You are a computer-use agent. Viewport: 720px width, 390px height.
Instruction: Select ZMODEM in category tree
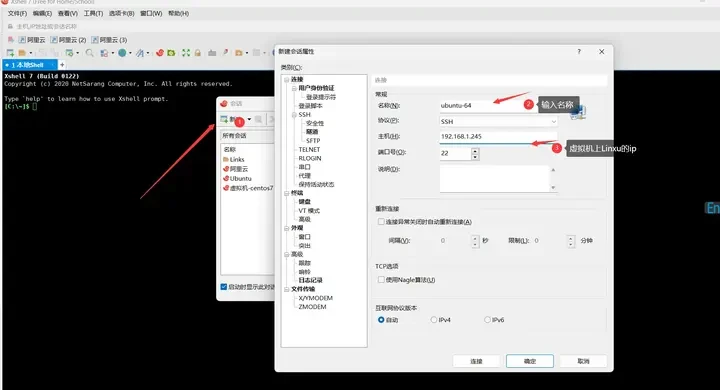tap(312, 307)
